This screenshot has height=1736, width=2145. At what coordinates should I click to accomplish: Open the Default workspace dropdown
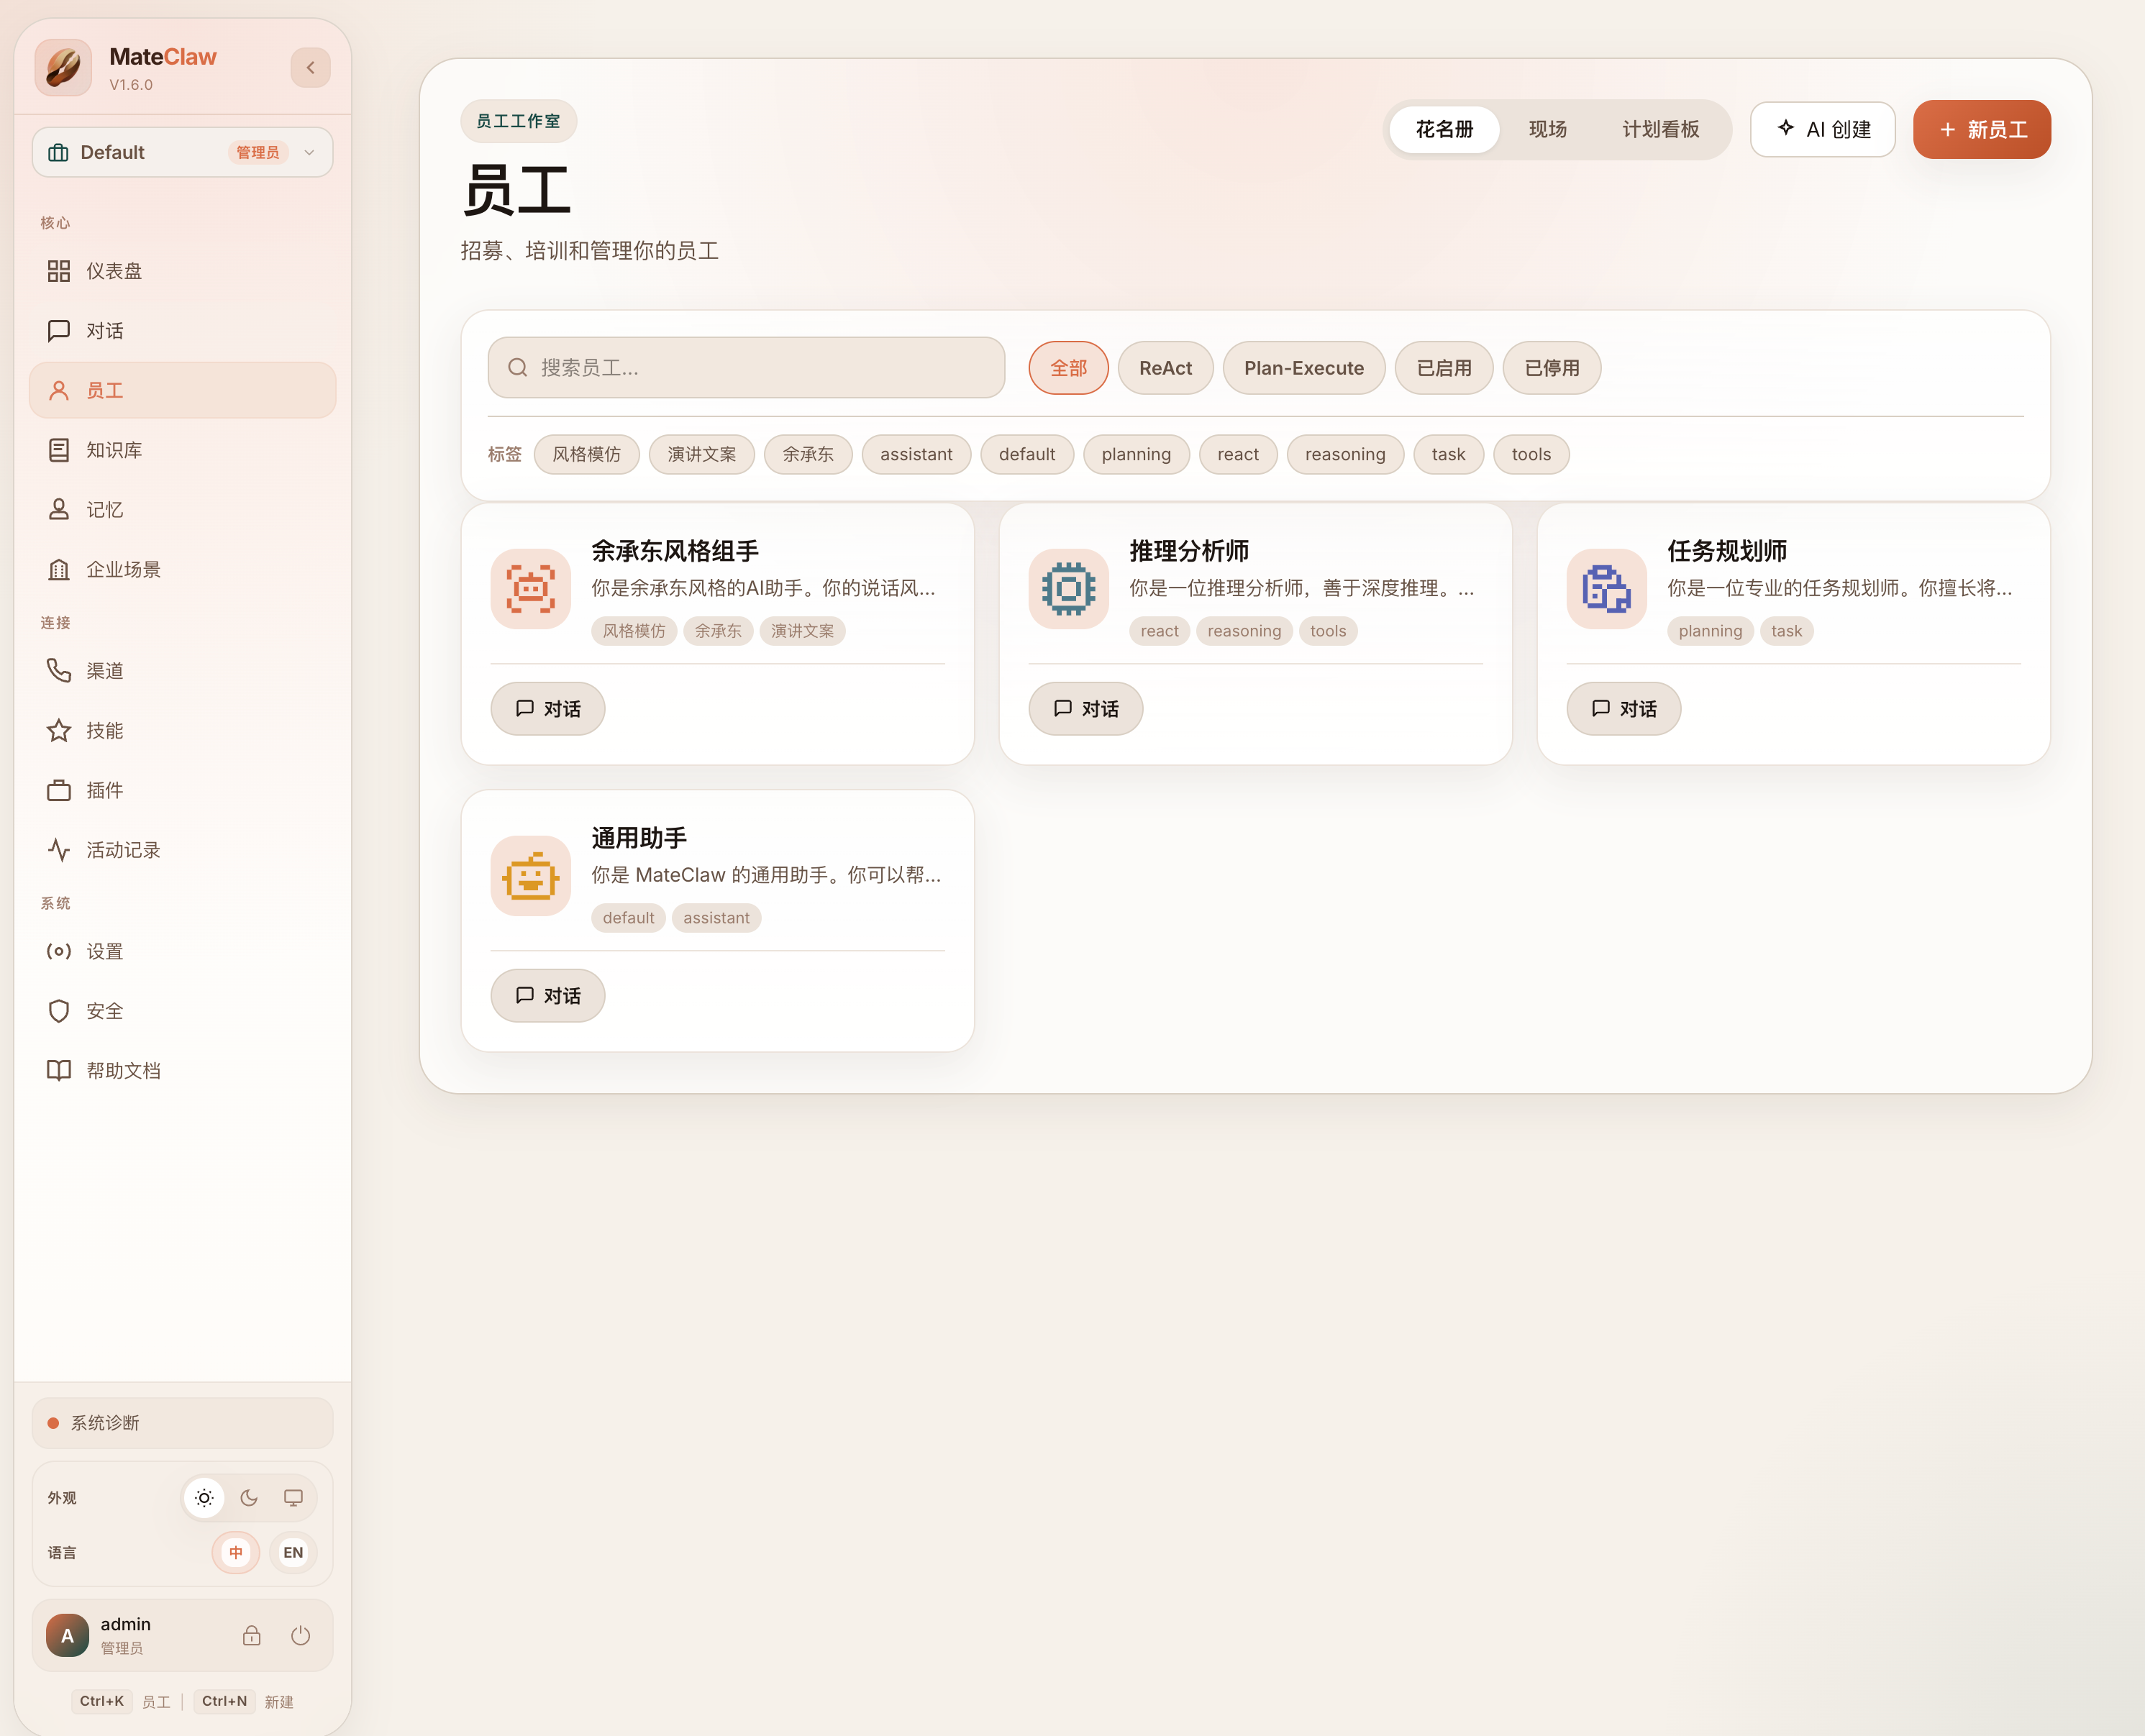(x=182, y=152)
